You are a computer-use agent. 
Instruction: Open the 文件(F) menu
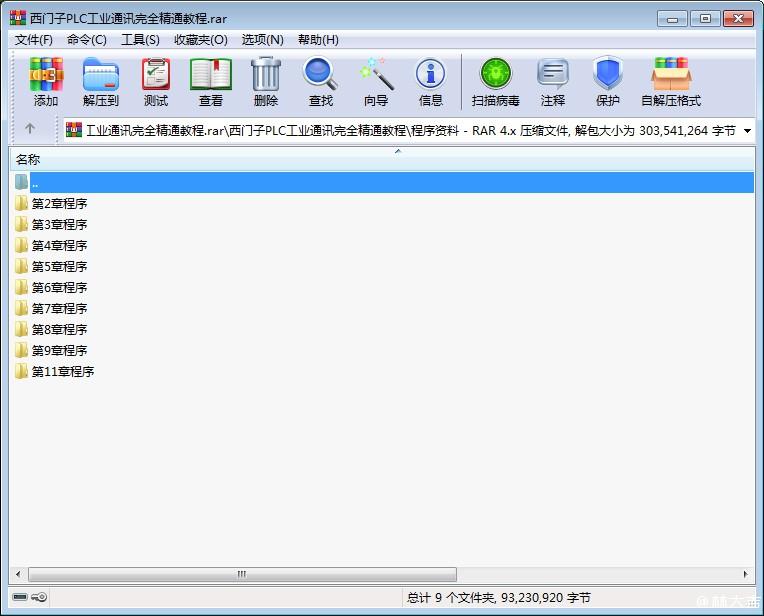point(34,40)
